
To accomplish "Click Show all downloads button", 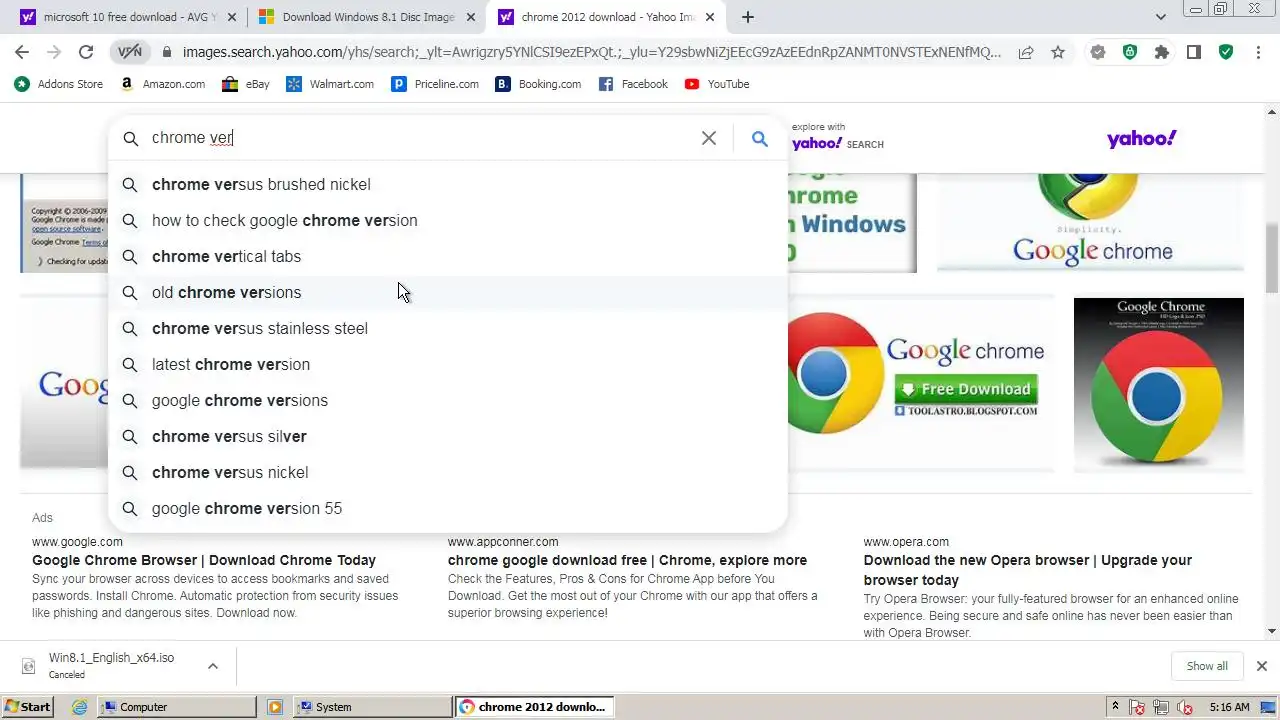I will coord(1207,666).
